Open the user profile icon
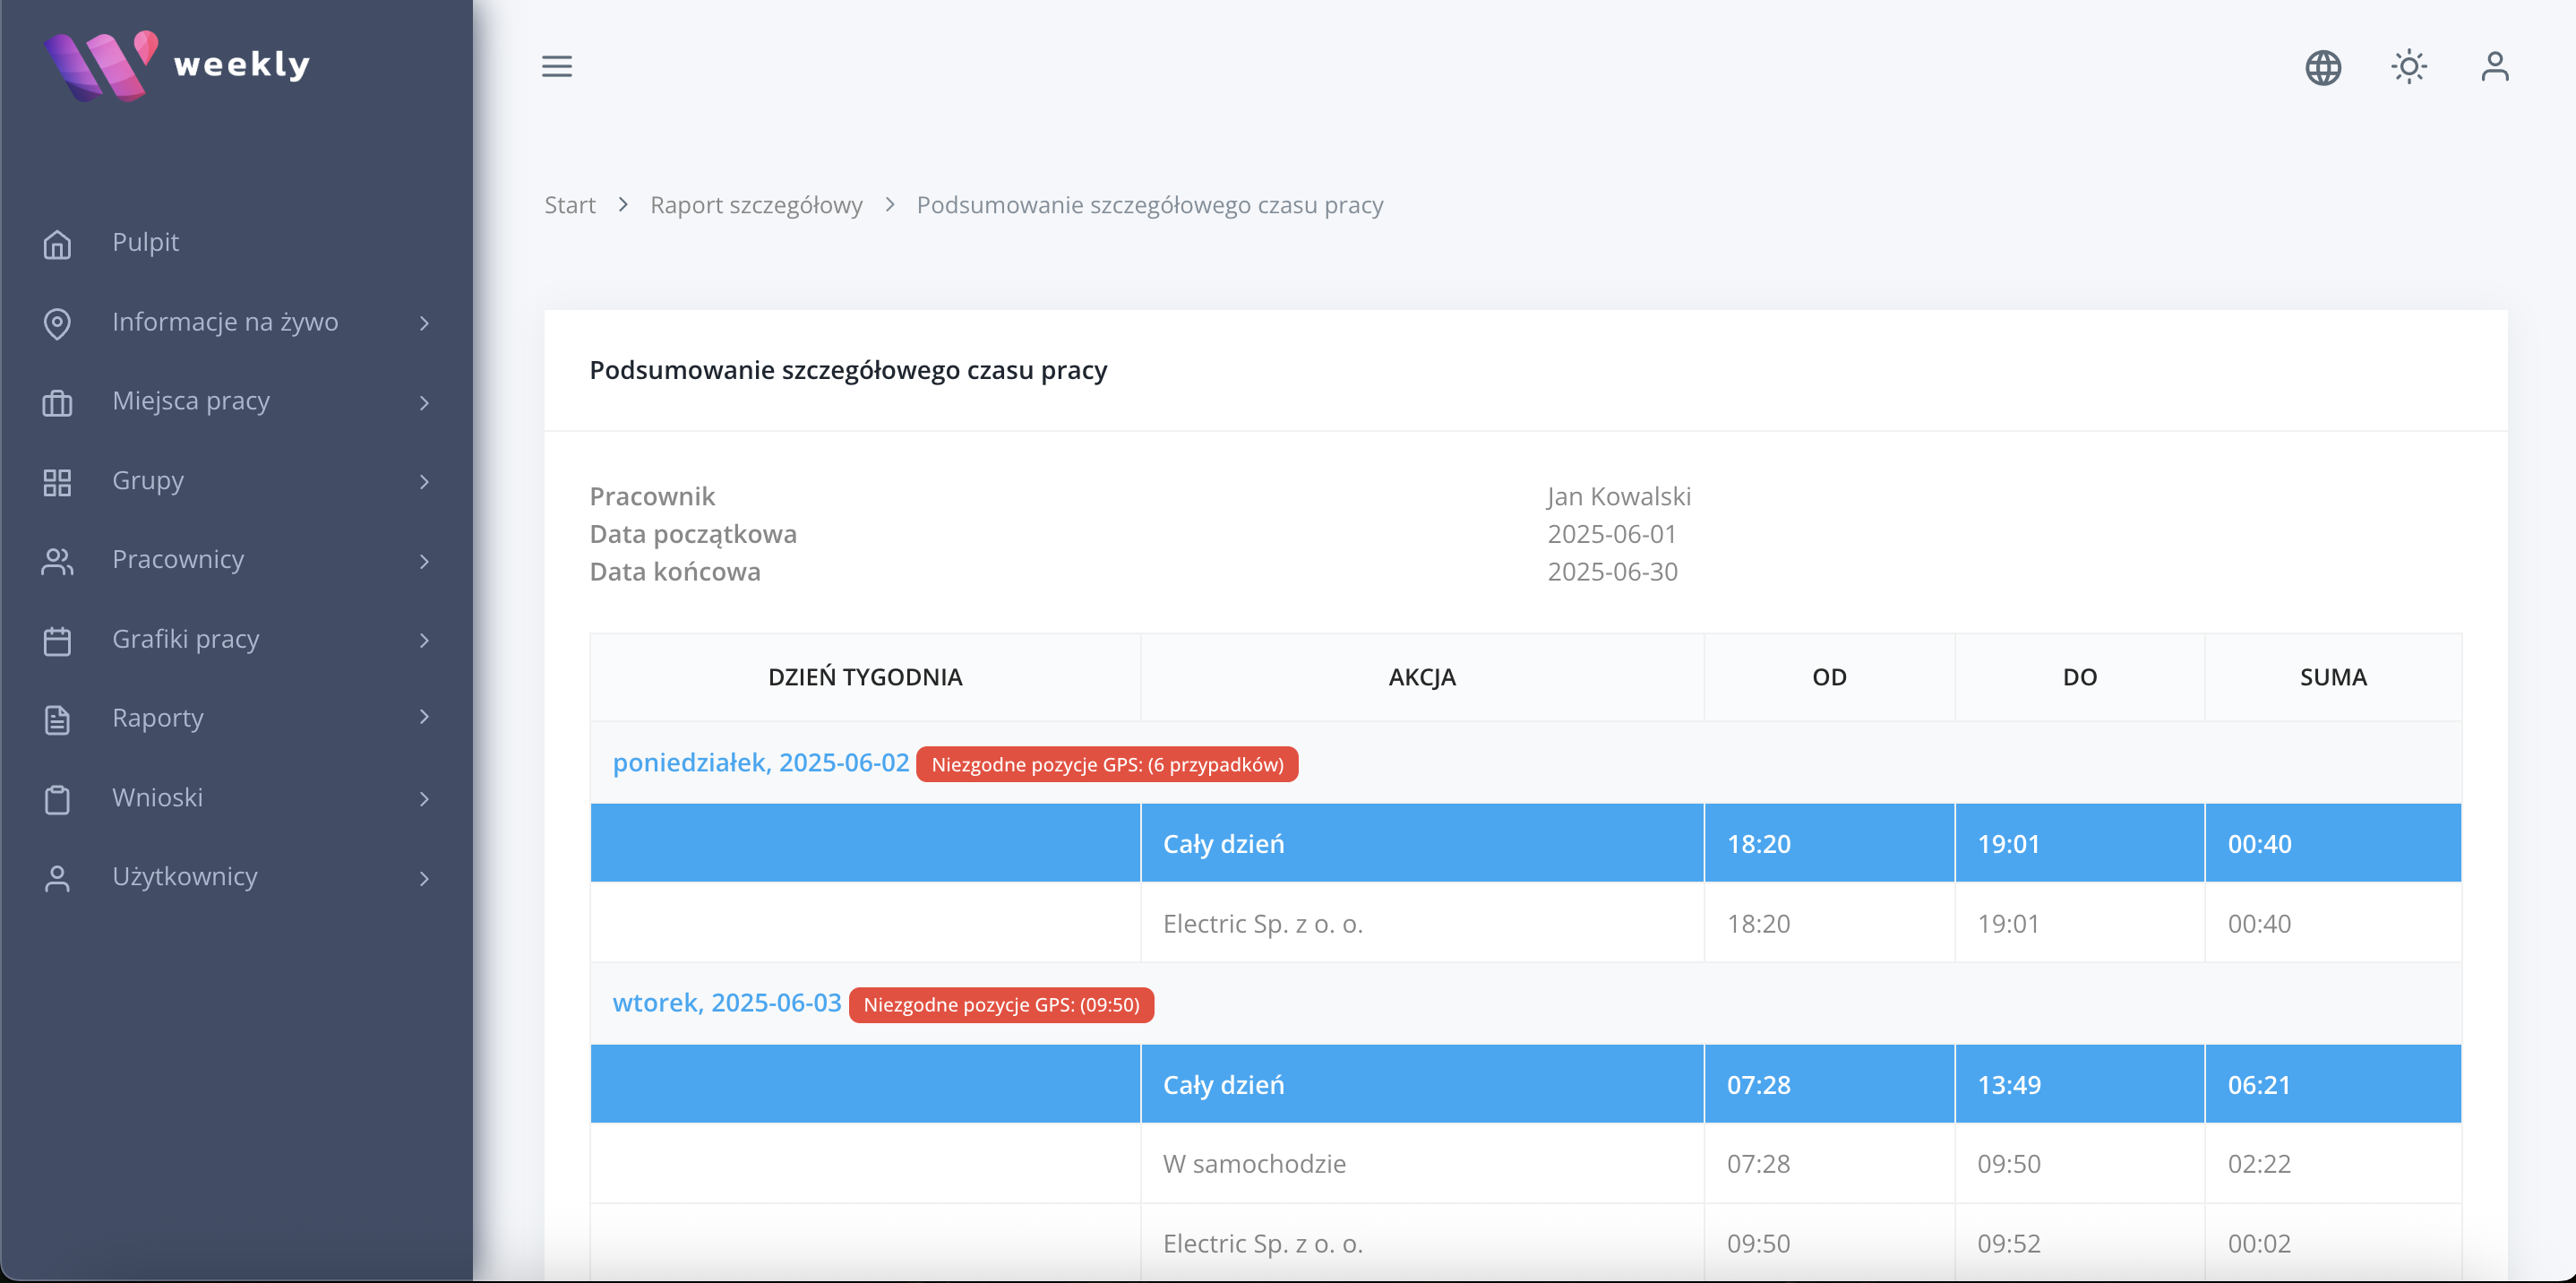The width and height of the screenshot is (2576, 1283). click(2494, 67)
